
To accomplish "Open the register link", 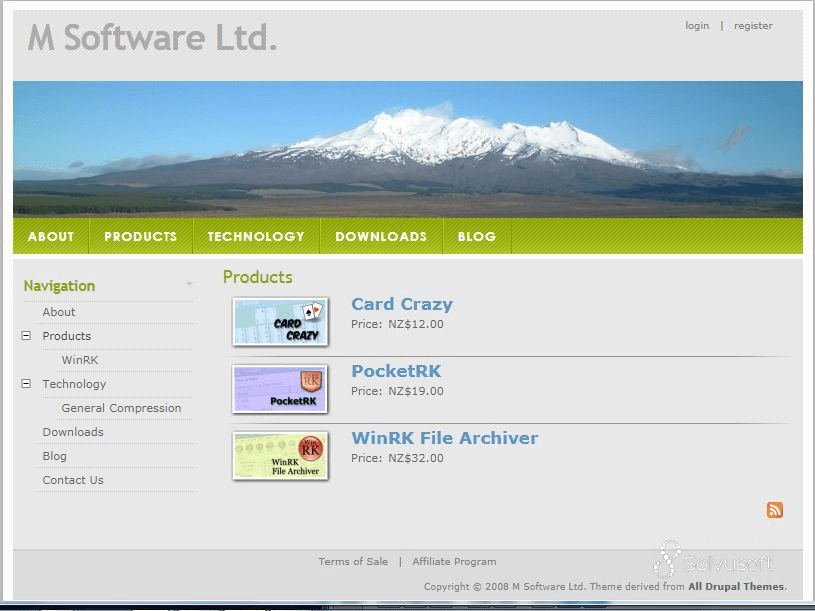I will coord(753,25).
